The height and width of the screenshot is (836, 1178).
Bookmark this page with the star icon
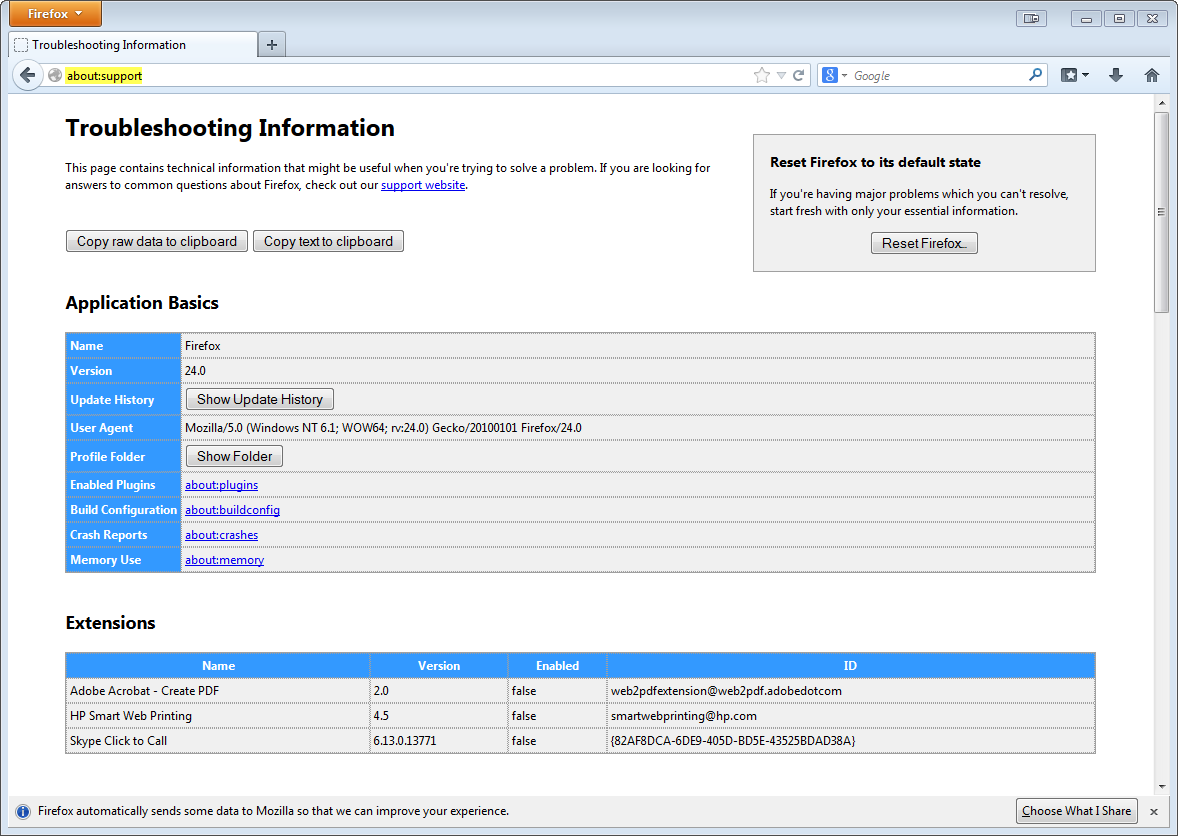tap(762, 75)
